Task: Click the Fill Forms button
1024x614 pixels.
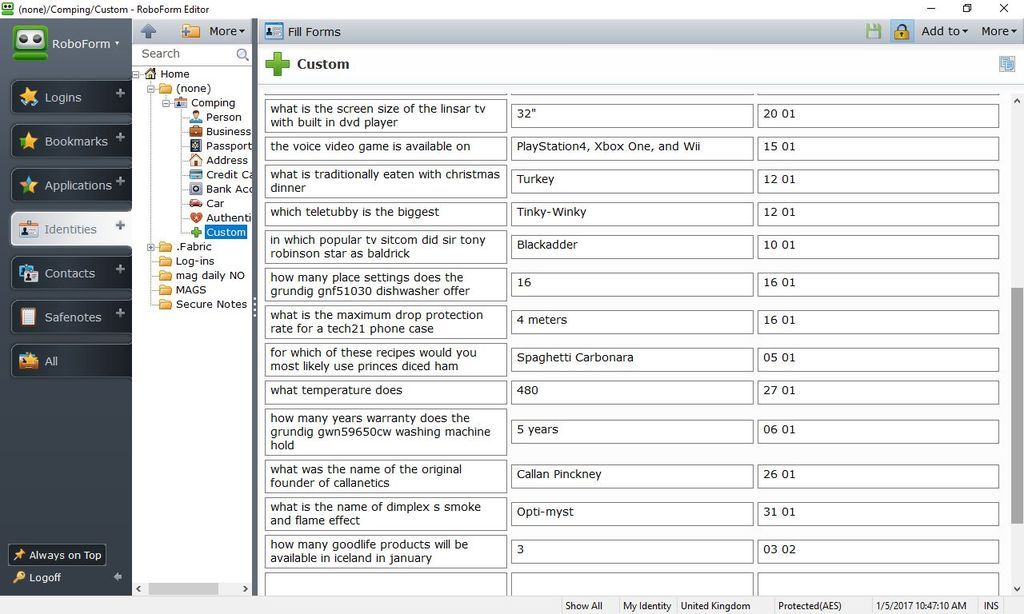Action: [x=303, y=31]
